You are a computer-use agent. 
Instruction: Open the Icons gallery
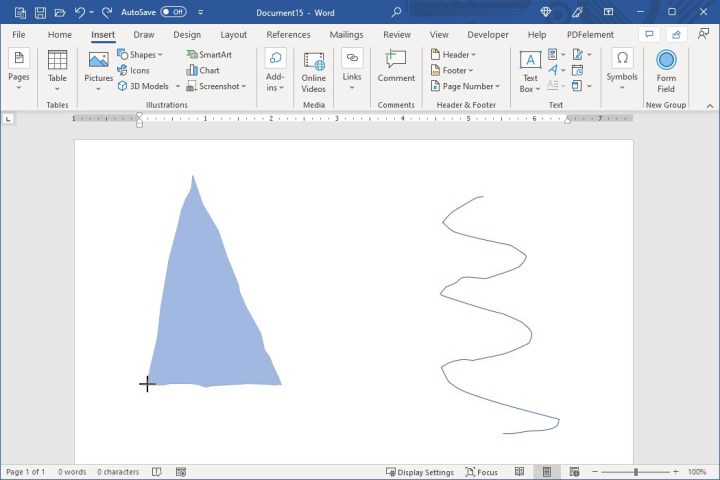(133, 71)
